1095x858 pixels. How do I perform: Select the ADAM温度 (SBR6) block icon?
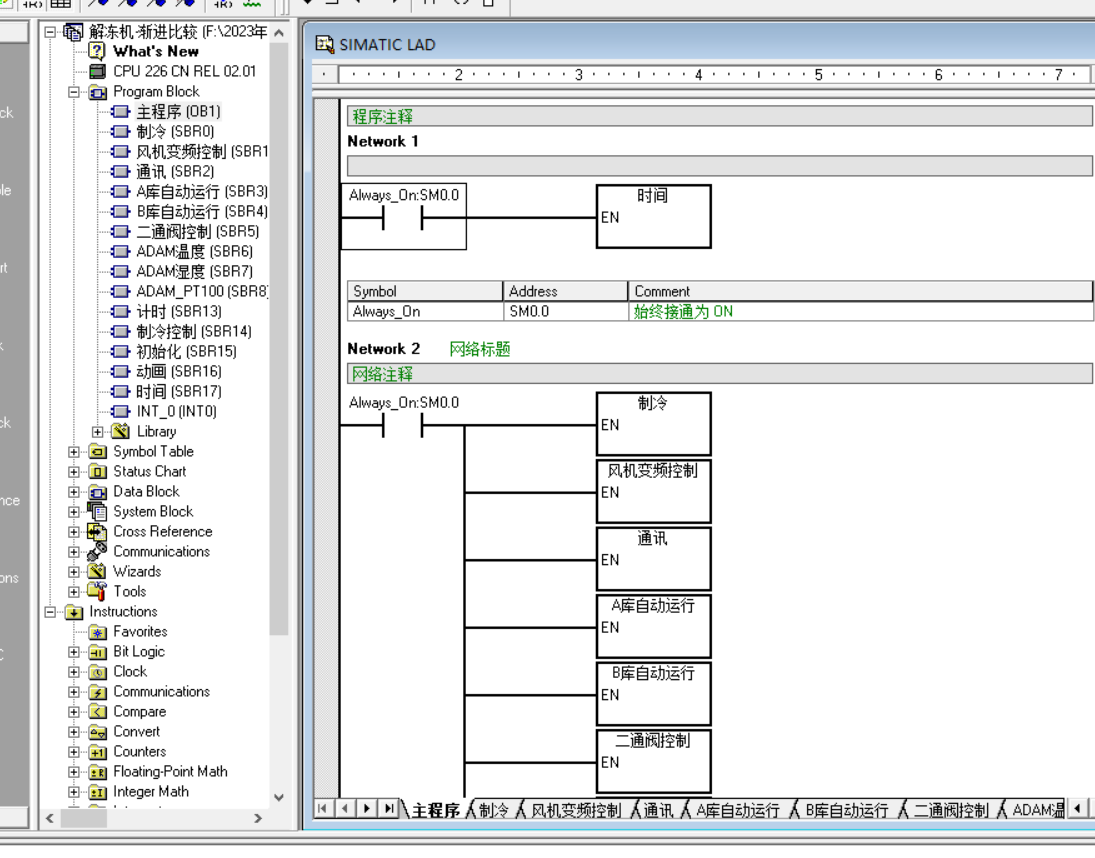[121, 251]
